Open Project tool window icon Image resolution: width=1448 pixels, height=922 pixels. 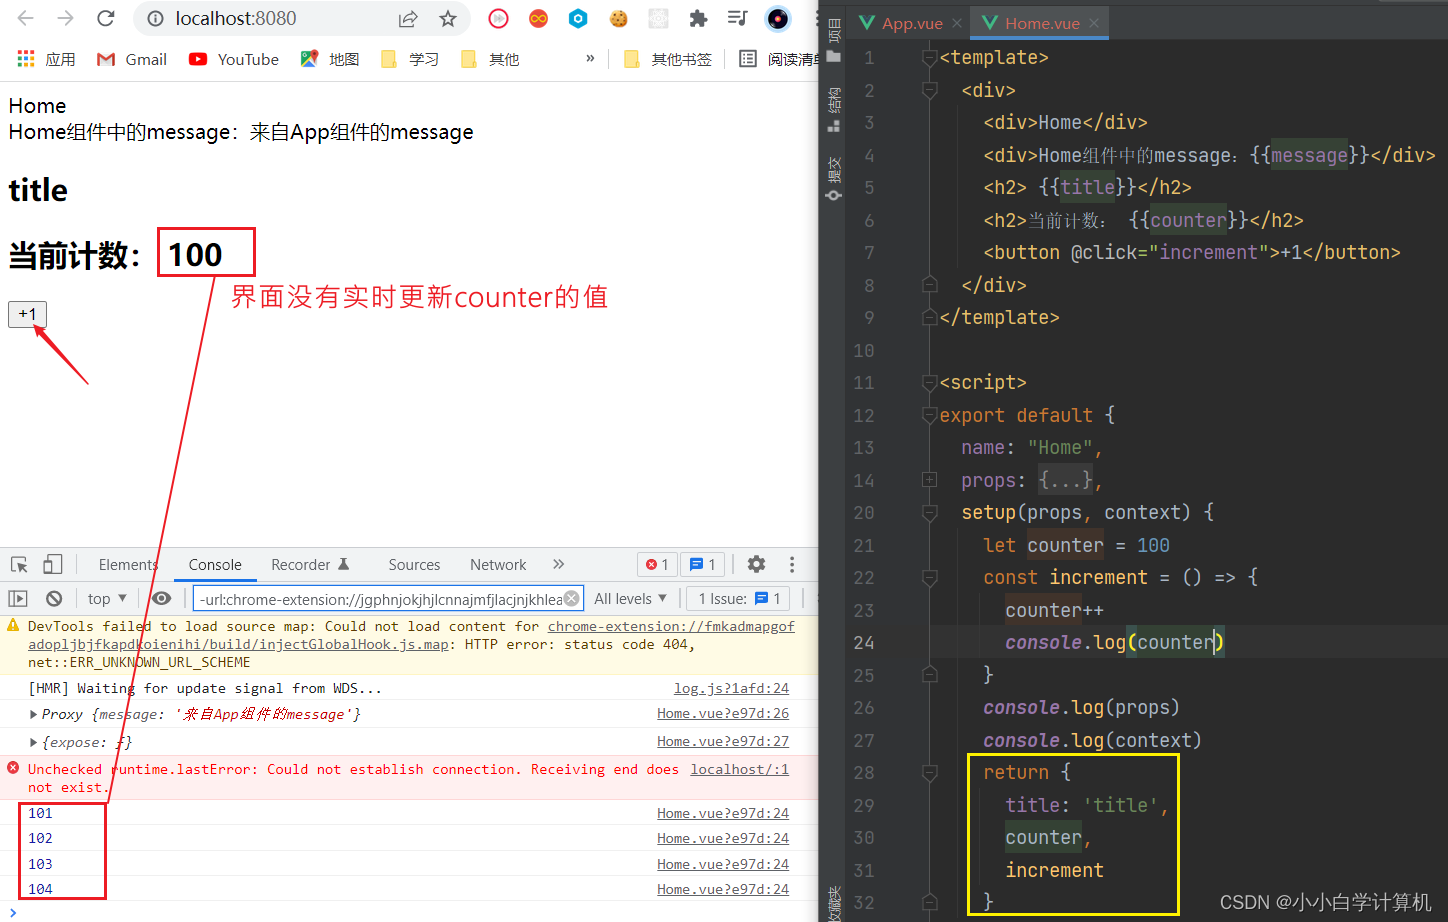tap(833, 41)
